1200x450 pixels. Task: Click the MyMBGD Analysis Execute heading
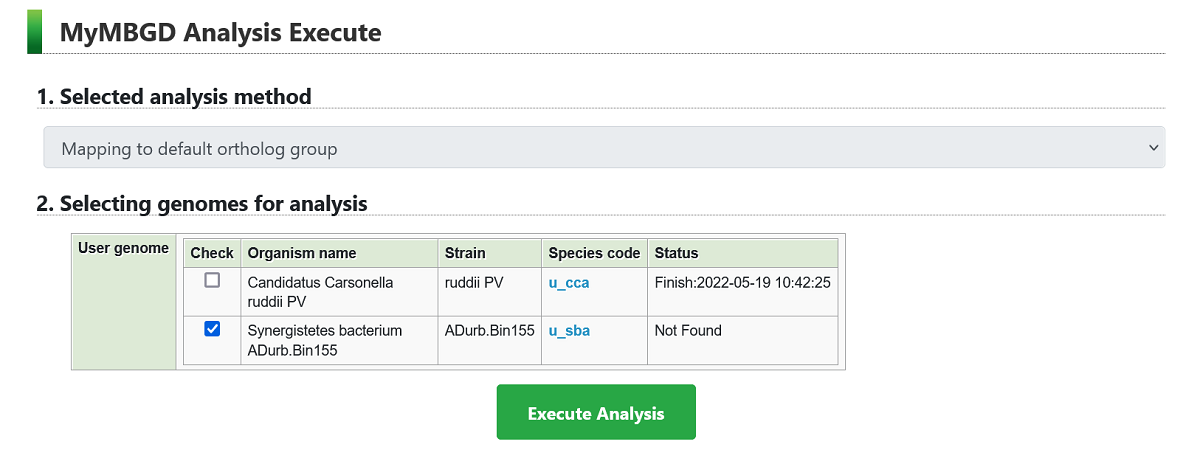tap(220, 32)
